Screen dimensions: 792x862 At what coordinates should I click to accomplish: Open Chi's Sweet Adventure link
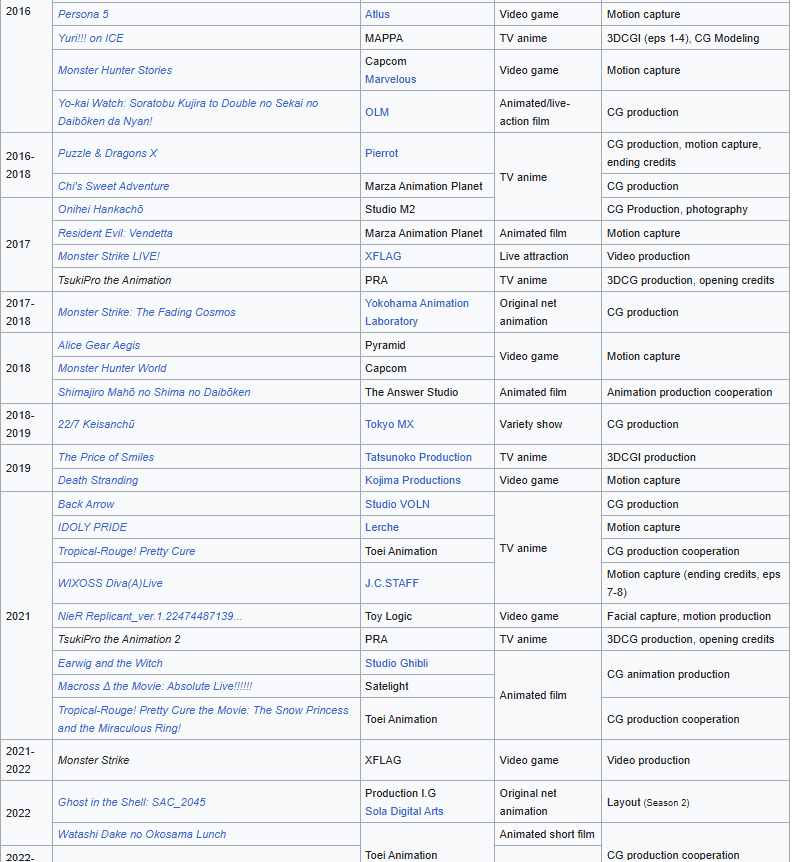pyautogui.click(x=113, y=186)
